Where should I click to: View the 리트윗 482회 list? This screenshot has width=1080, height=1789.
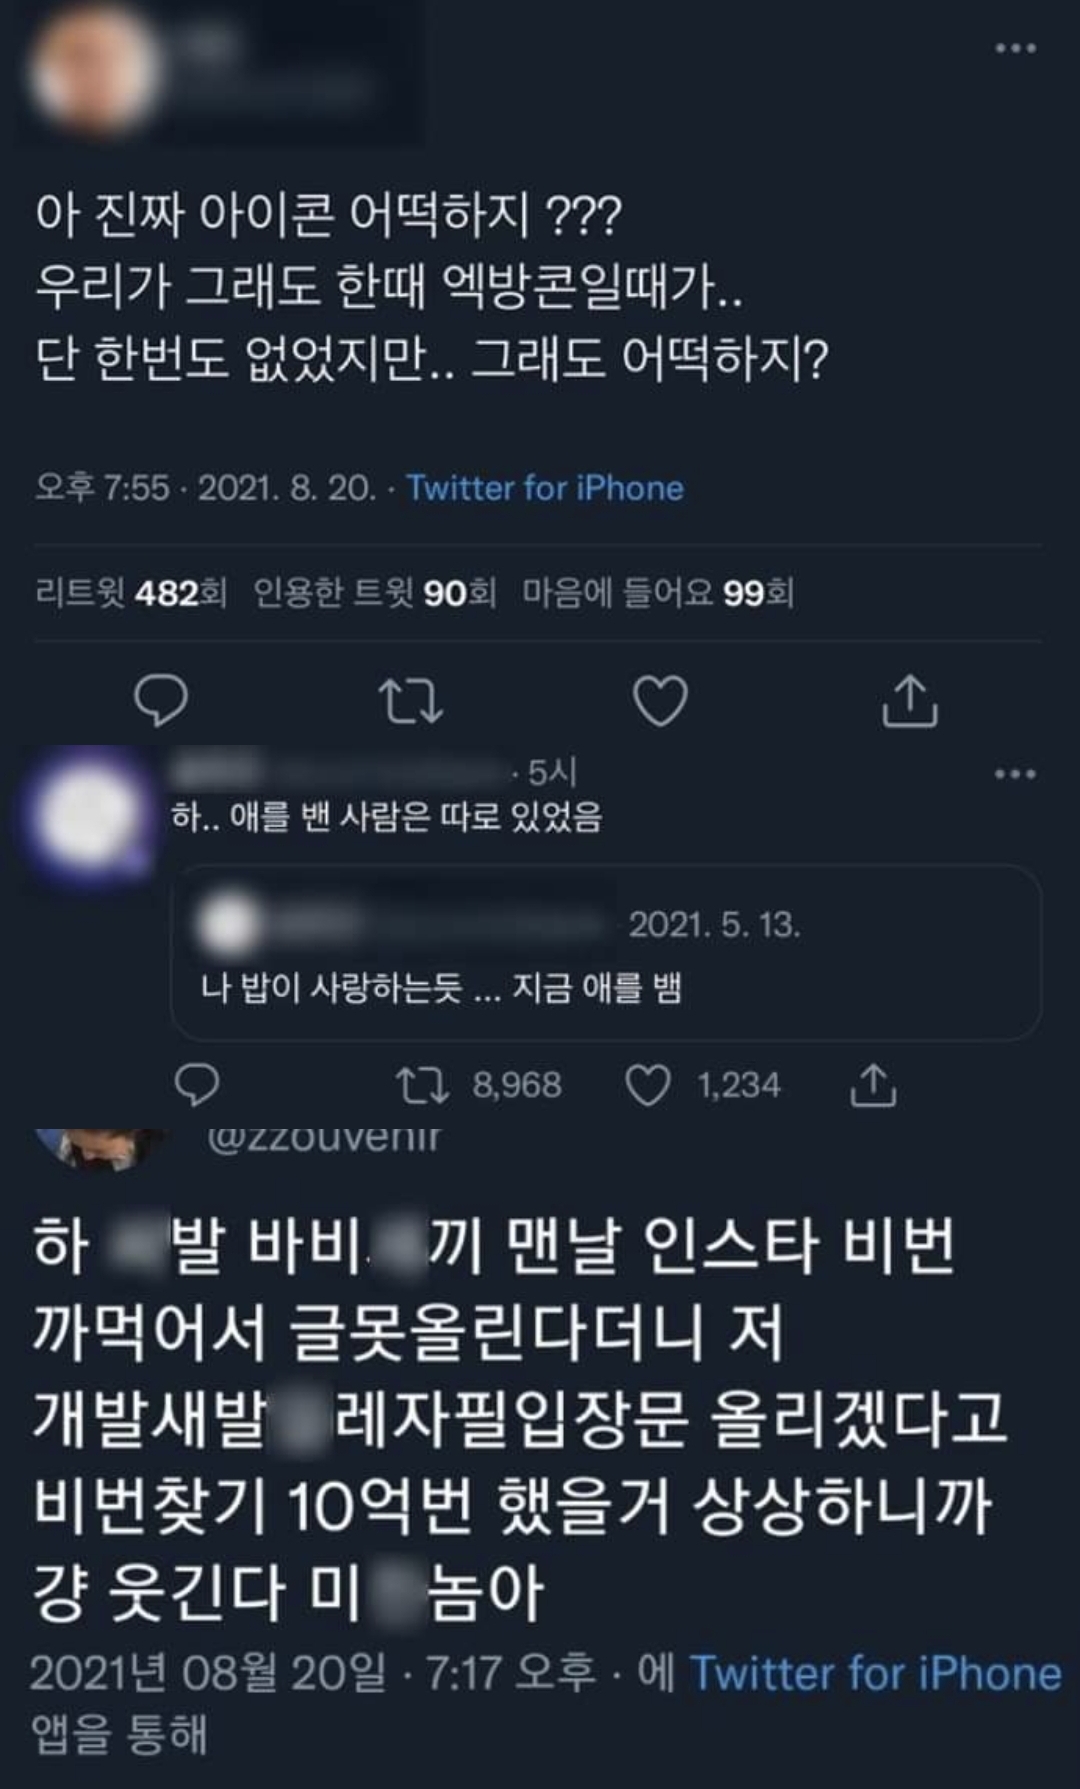131,593
